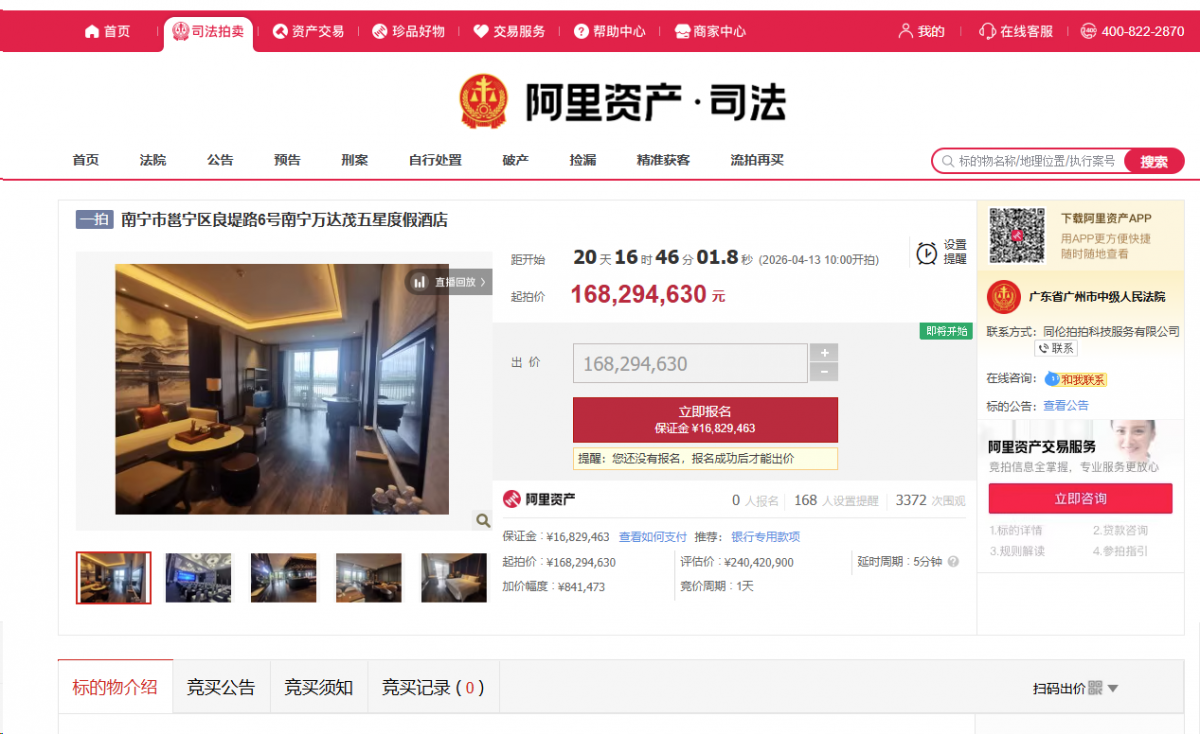The height and width of the screenshot is (734, 1200).
Task: Click the home icon labeled 首页 in top bar
Action: tap(92, 31)
